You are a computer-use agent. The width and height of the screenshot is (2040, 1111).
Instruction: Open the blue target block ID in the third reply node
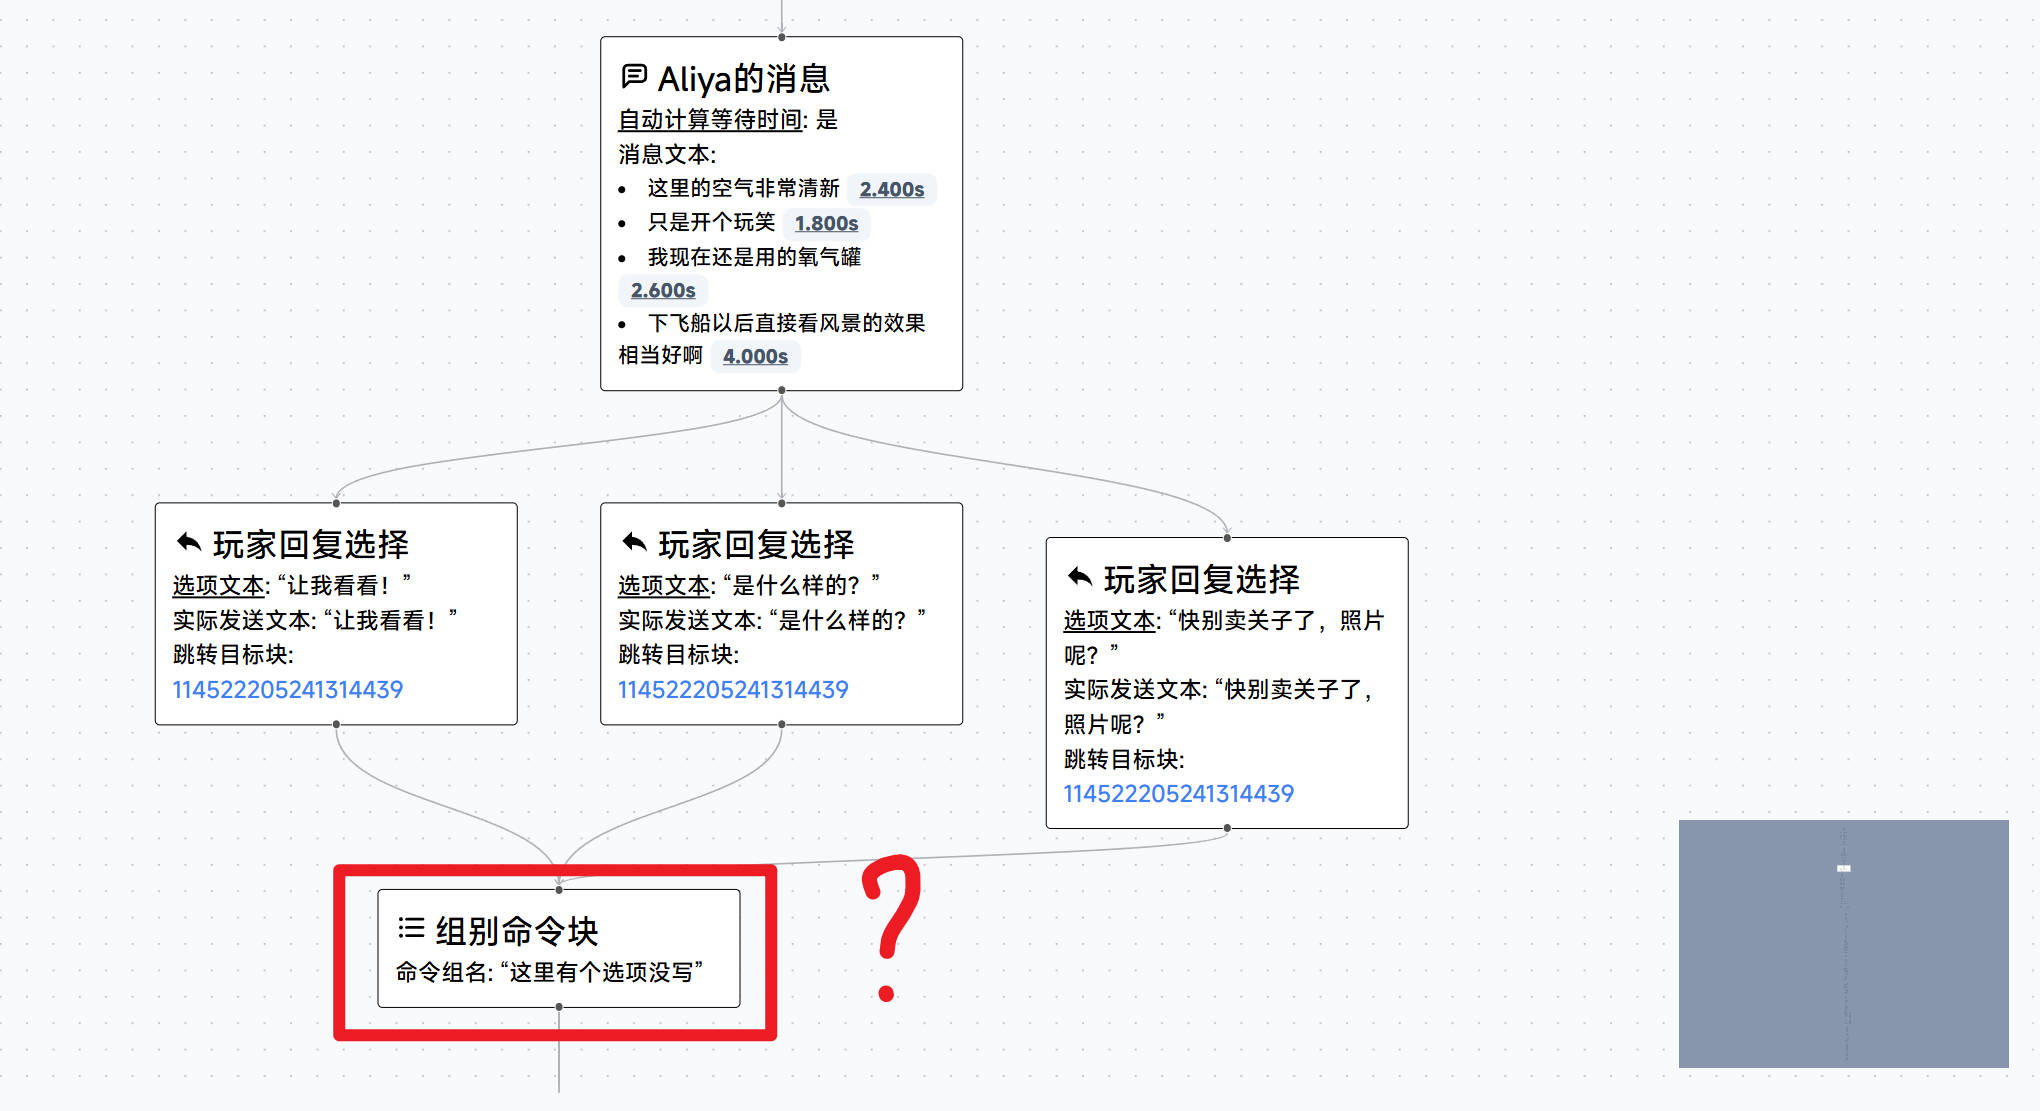tap(1177, 792)
